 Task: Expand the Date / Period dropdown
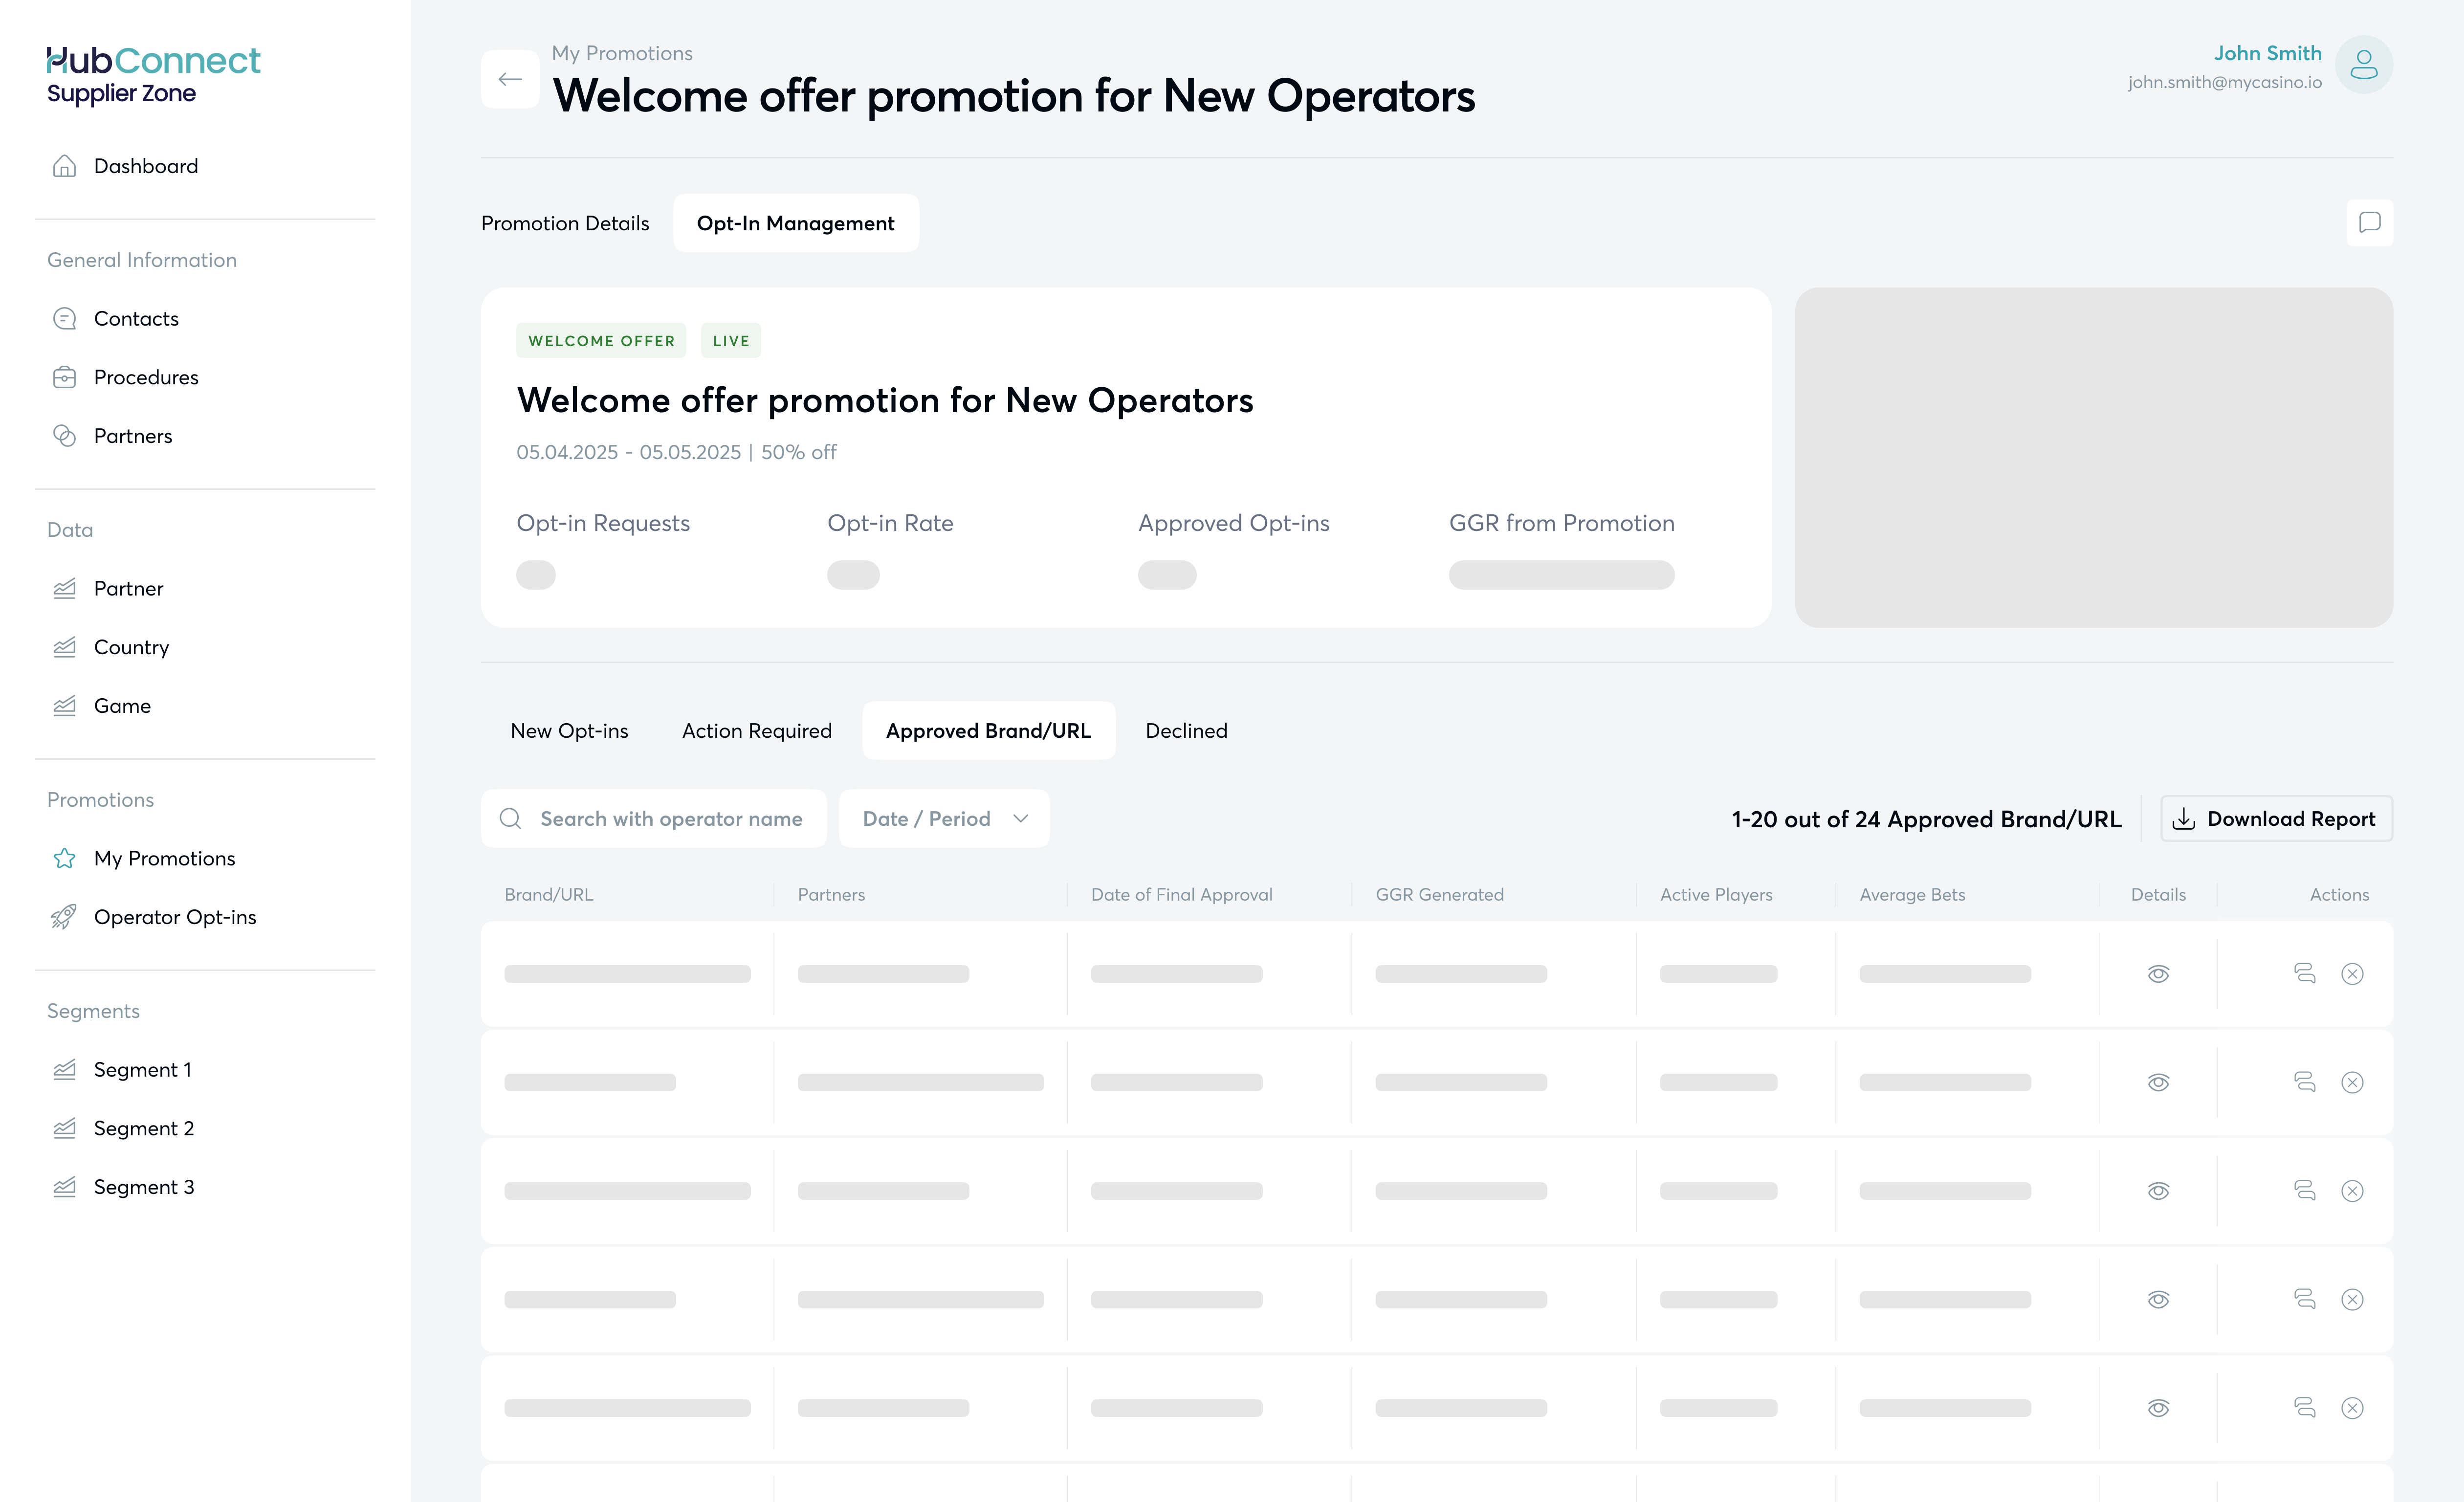[944, 819]
